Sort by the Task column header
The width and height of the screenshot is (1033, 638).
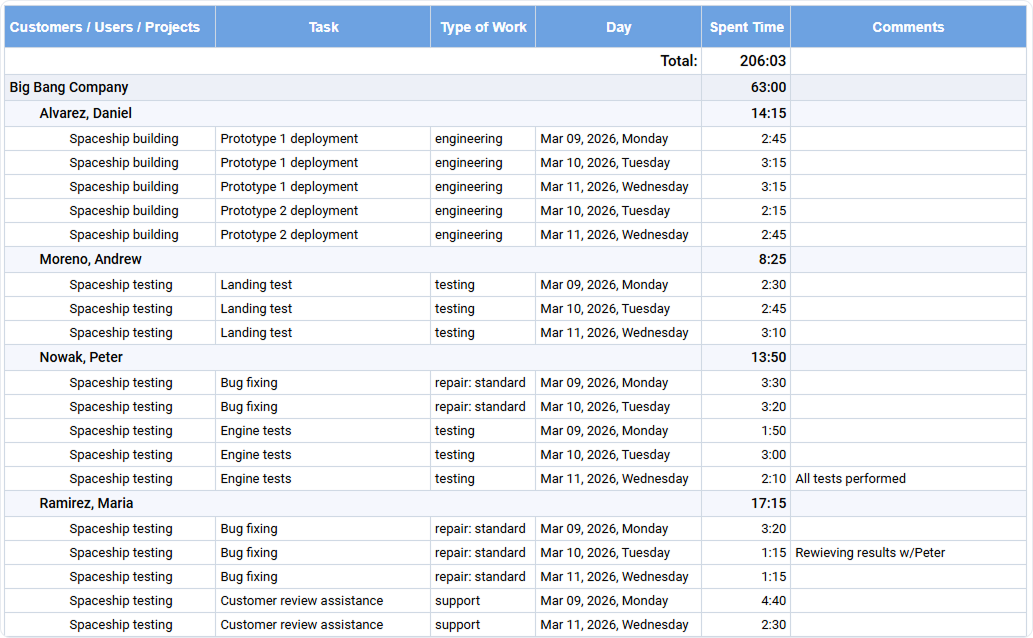point(322,27)
